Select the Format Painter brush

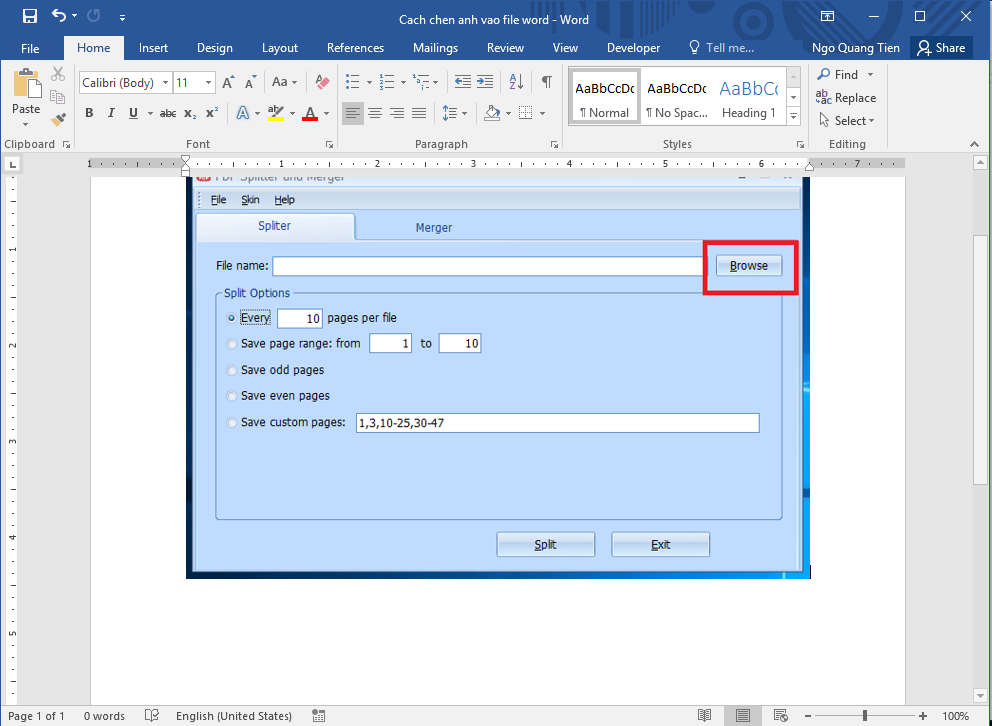click(58, 119)
